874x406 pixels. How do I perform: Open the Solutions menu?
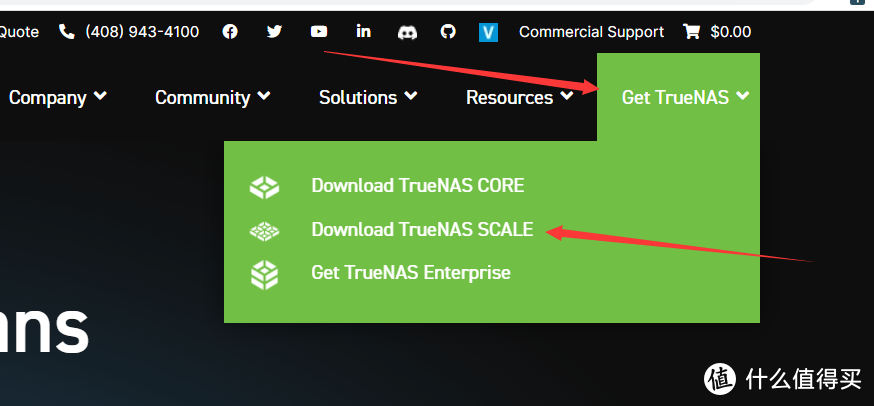pyautogui.click(x=358, y=98)
